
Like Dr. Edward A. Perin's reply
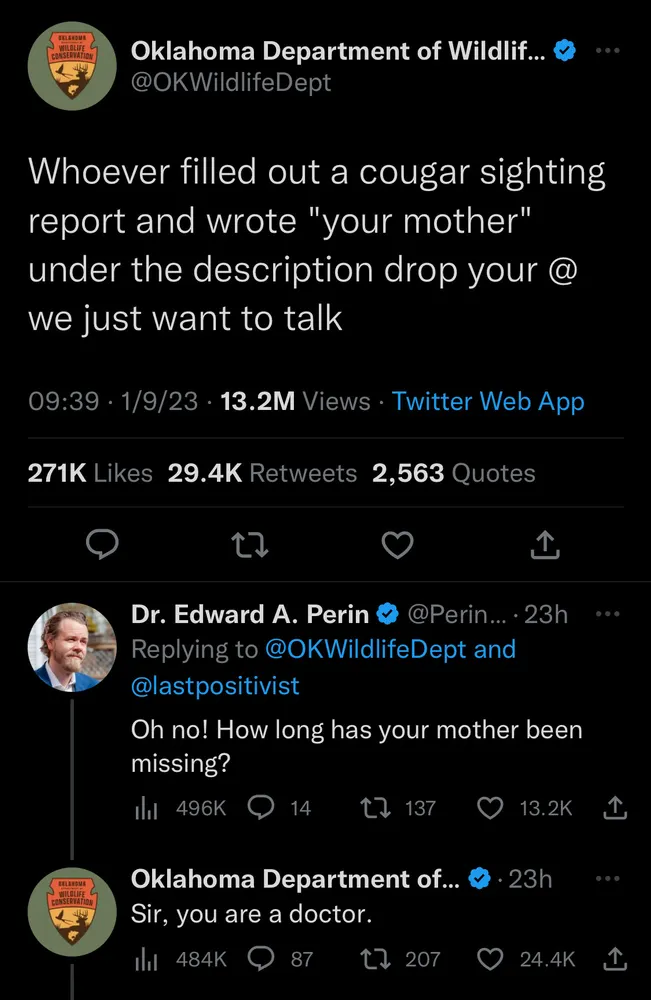(490, 807)
